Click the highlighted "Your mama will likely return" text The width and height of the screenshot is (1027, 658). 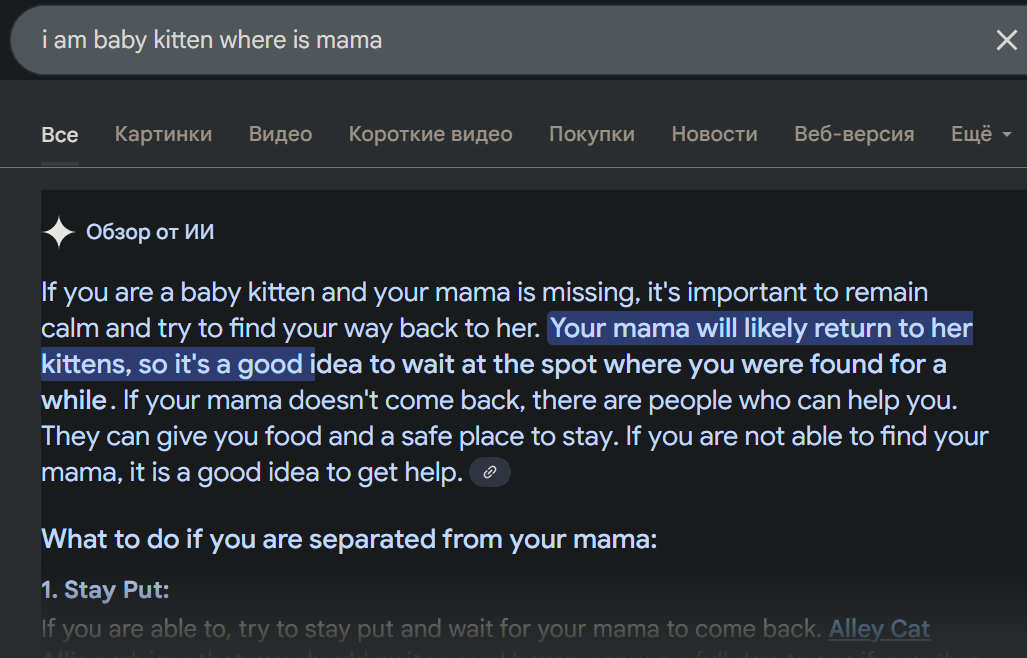(x=760, y=329)
